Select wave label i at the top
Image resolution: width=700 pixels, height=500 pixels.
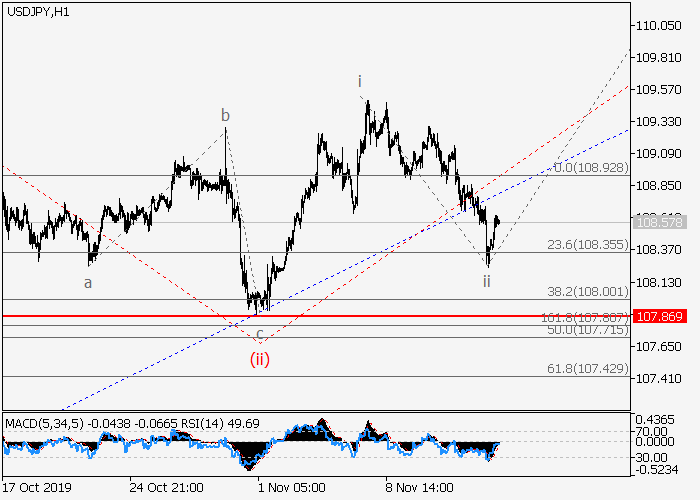coord(360,81)
